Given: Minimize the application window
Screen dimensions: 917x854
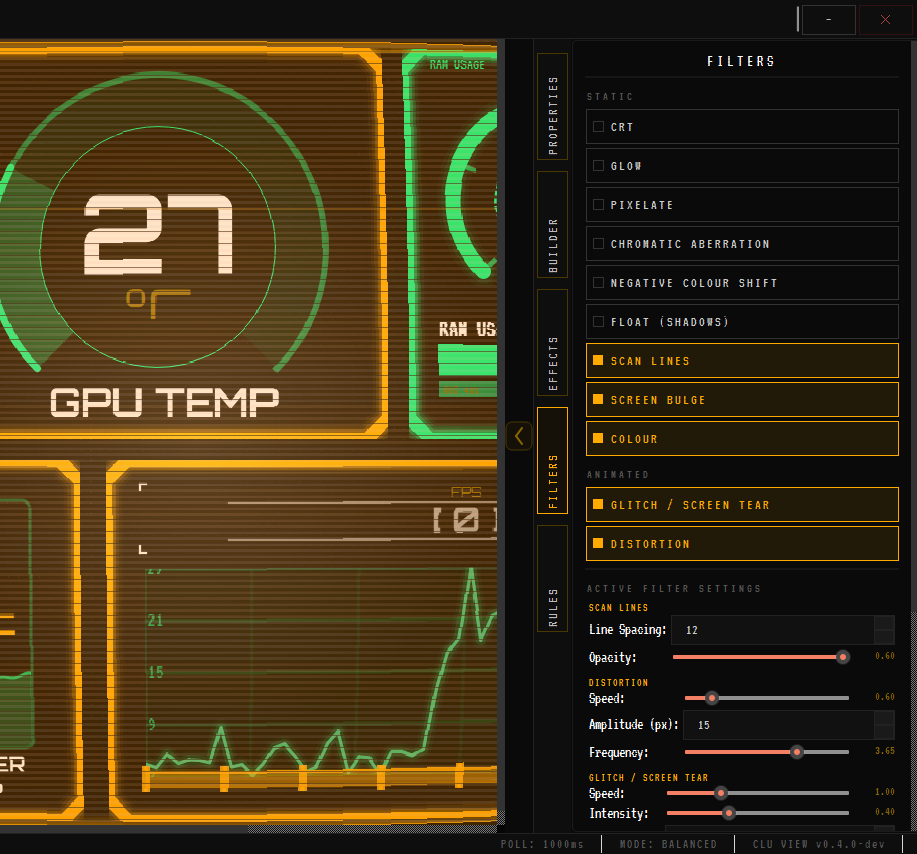Looking at the screenshot, I should [x=829, y=20].
